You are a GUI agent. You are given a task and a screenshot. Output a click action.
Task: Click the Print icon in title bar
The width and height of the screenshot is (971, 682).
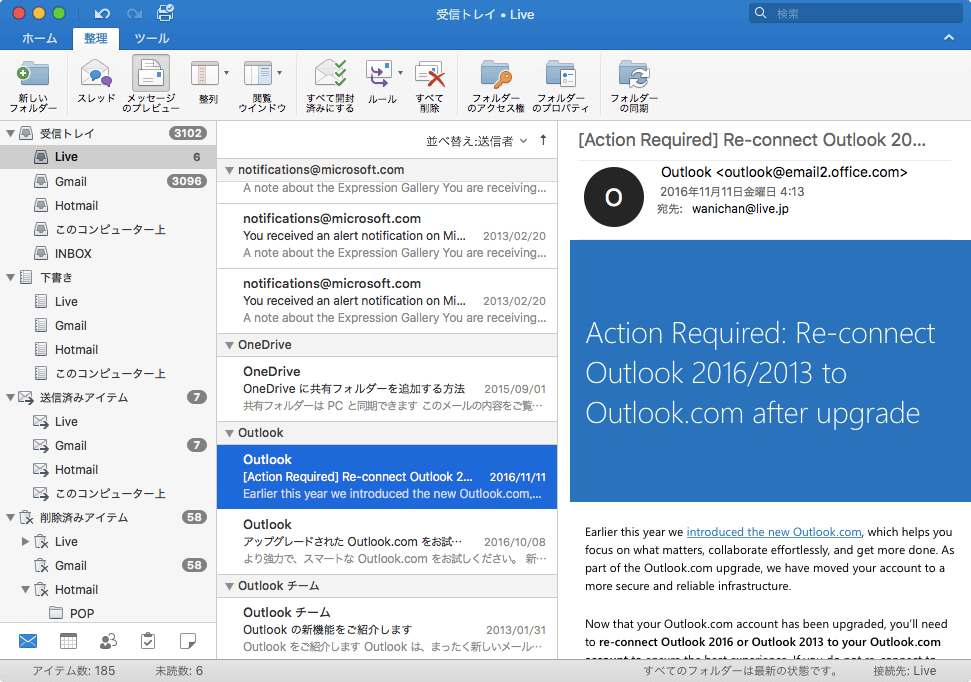[x=165, y=13]
